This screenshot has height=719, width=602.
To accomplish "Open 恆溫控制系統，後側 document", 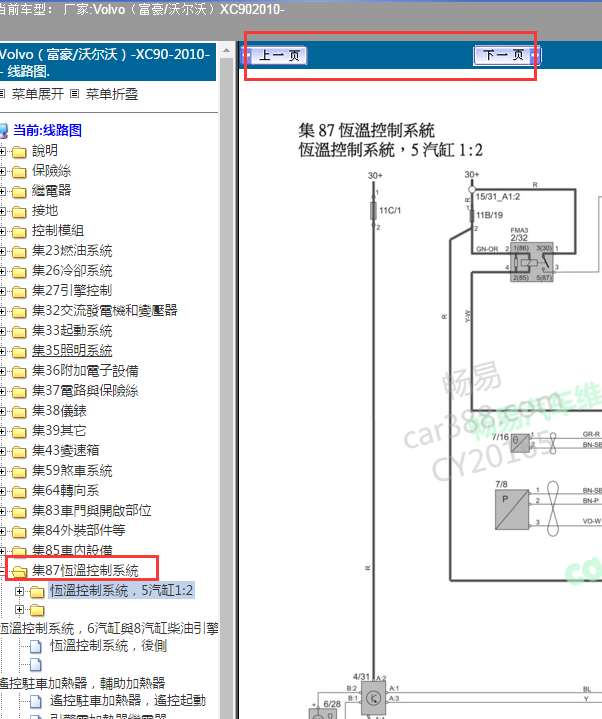I will coord(108,646).
